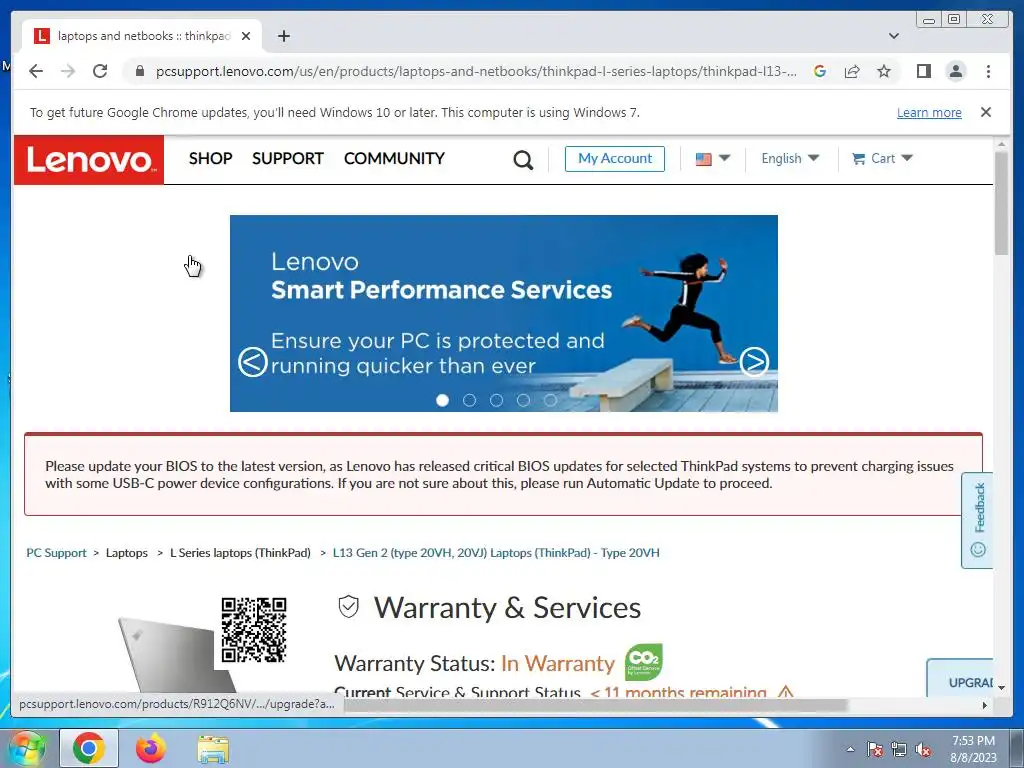1024x768 pixels.
Task: Open Learn more about Chrome updates
Action: pyautogui.click(x=929, y=112)
